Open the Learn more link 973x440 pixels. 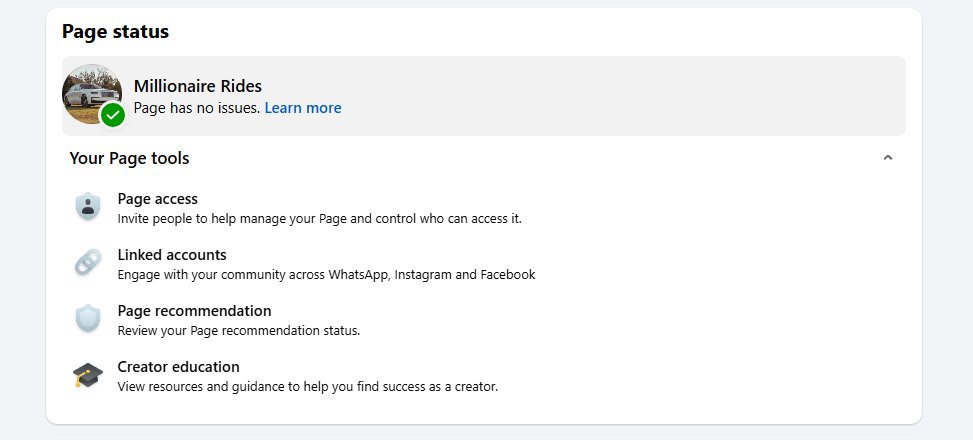[x=303, y=108]
